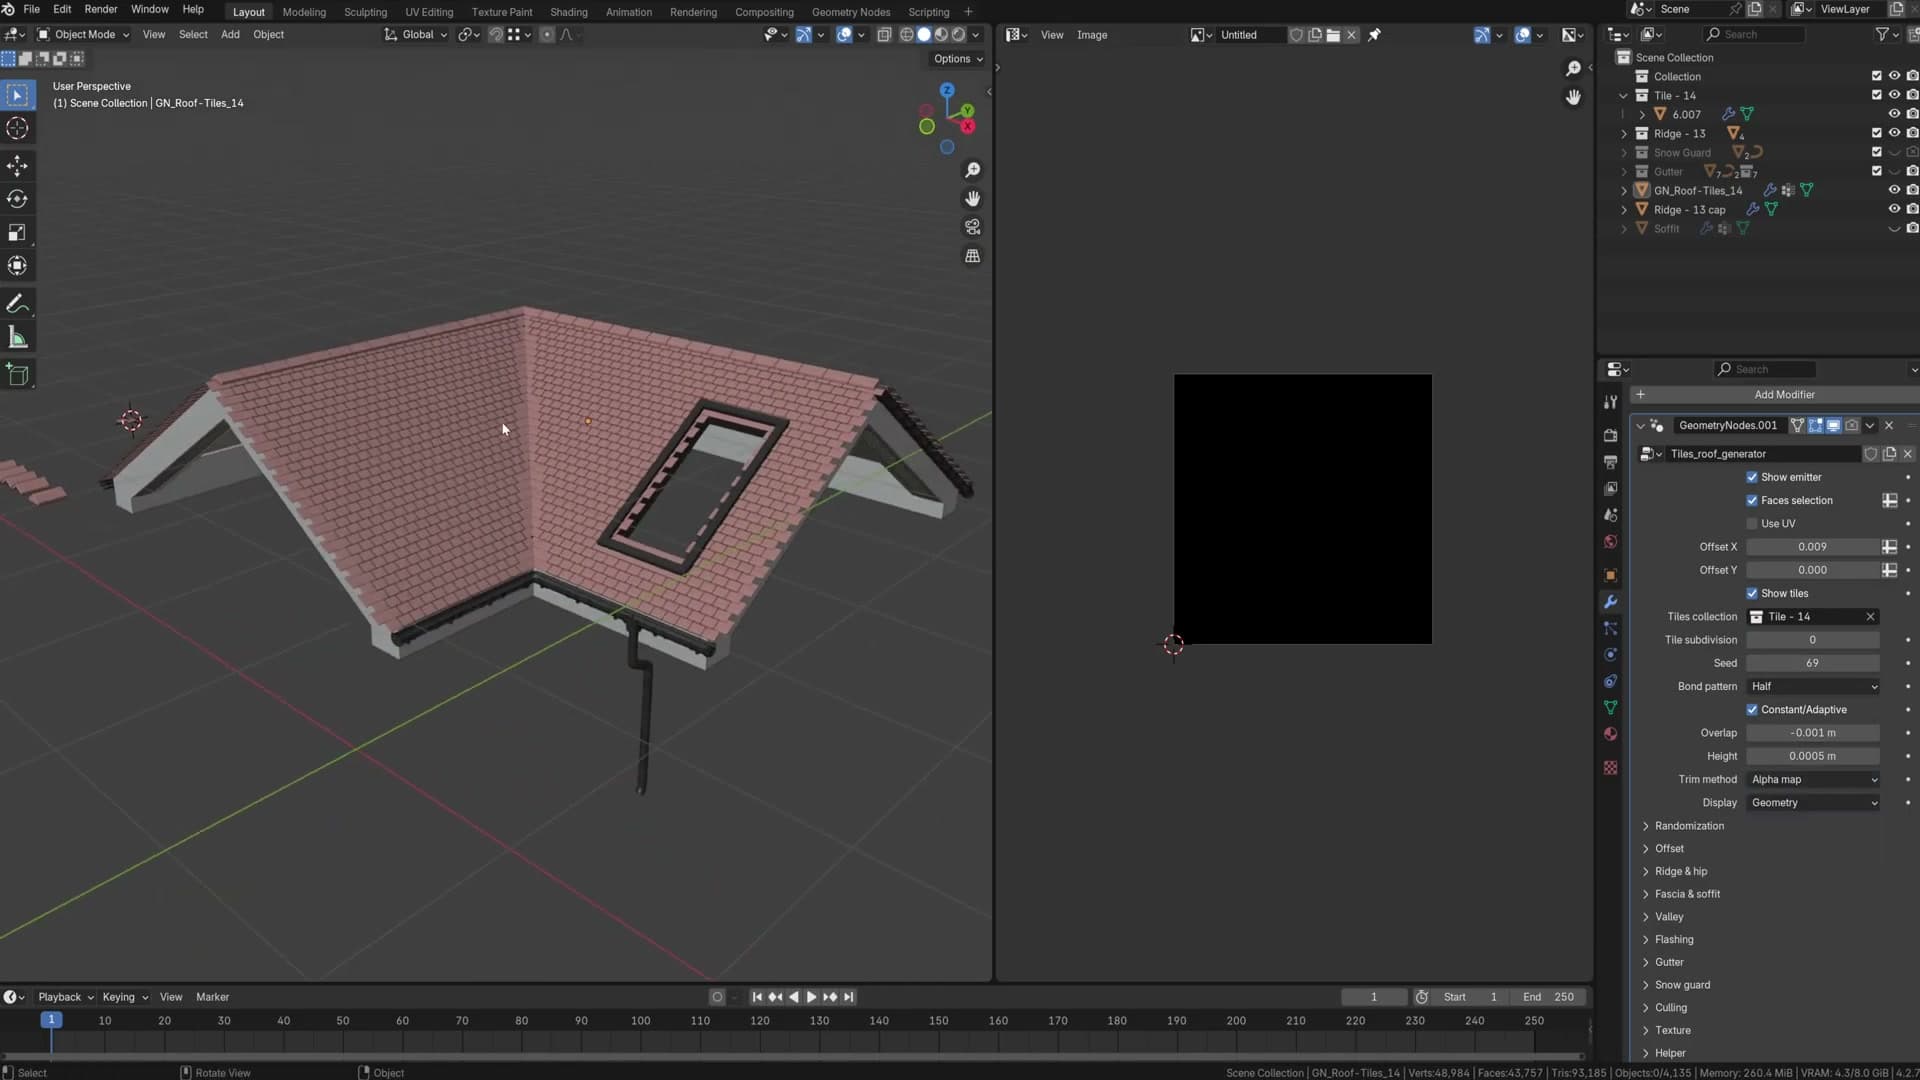This screenshot has height=1080, width=1920.
Task: Select the Select Box tool
Action: click(17, 95)
